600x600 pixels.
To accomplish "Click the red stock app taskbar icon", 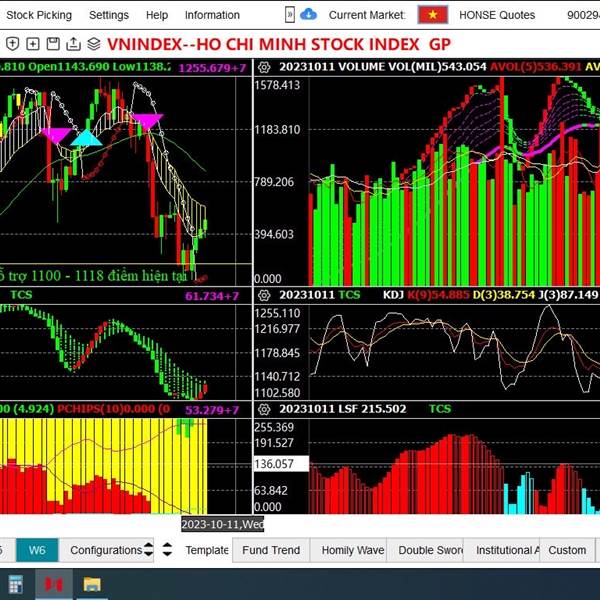I will (x=54, y=584).
